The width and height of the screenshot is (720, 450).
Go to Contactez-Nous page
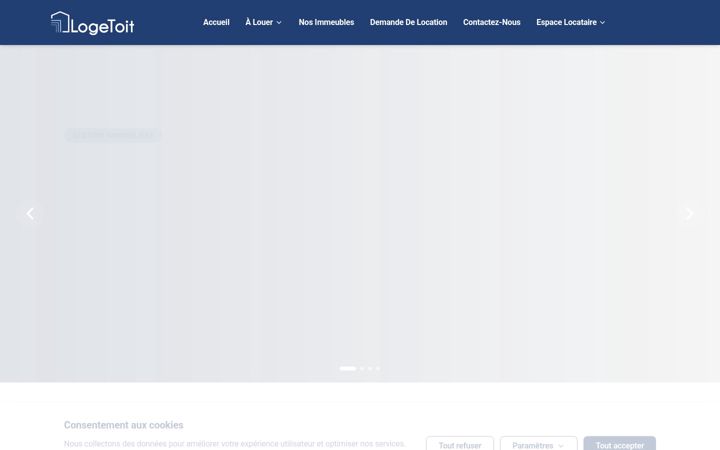492,22
